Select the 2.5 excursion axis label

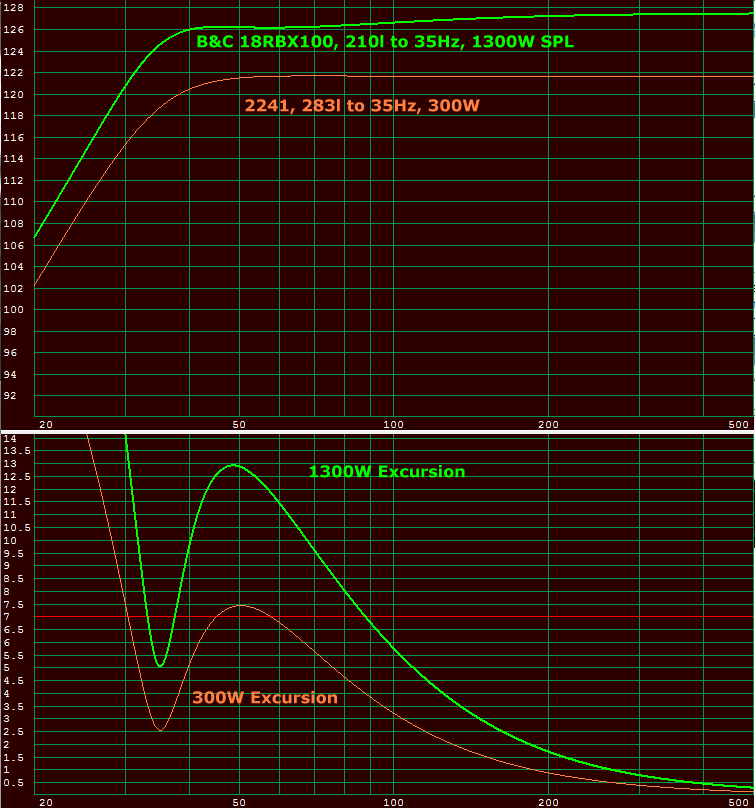13,732
